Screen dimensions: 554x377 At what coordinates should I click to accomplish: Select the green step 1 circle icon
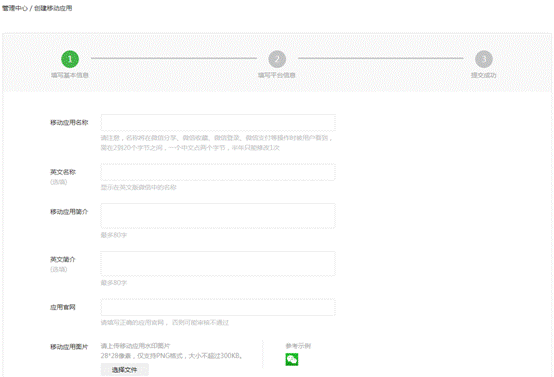70,59
